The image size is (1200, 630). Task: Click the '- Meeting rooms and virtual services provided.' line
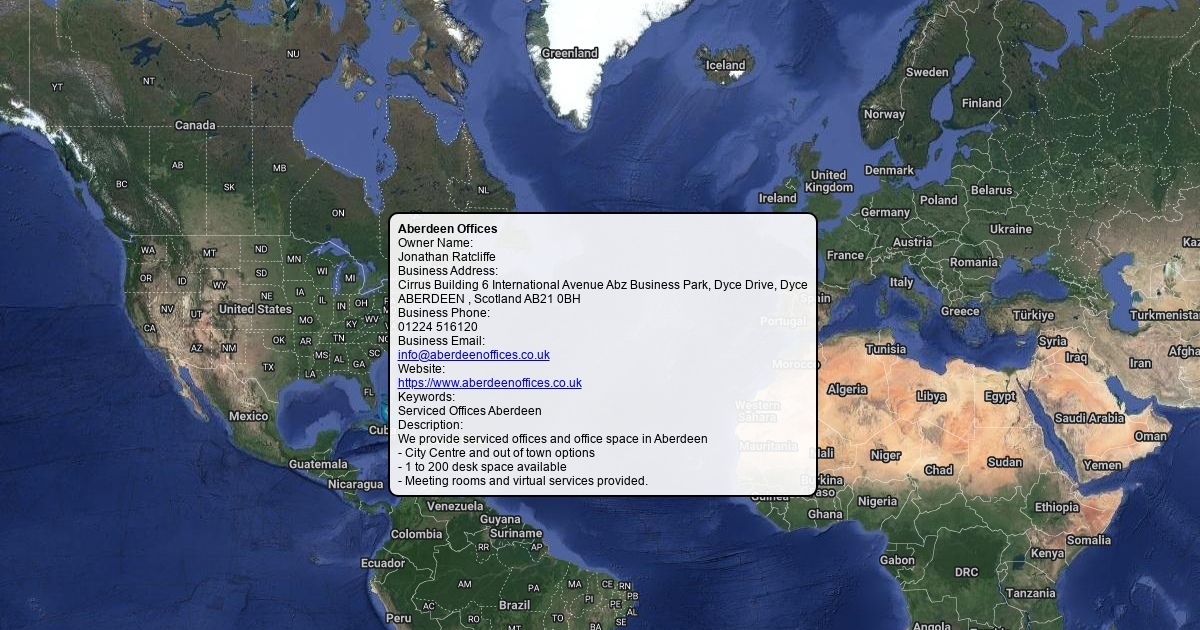point(523,481)
